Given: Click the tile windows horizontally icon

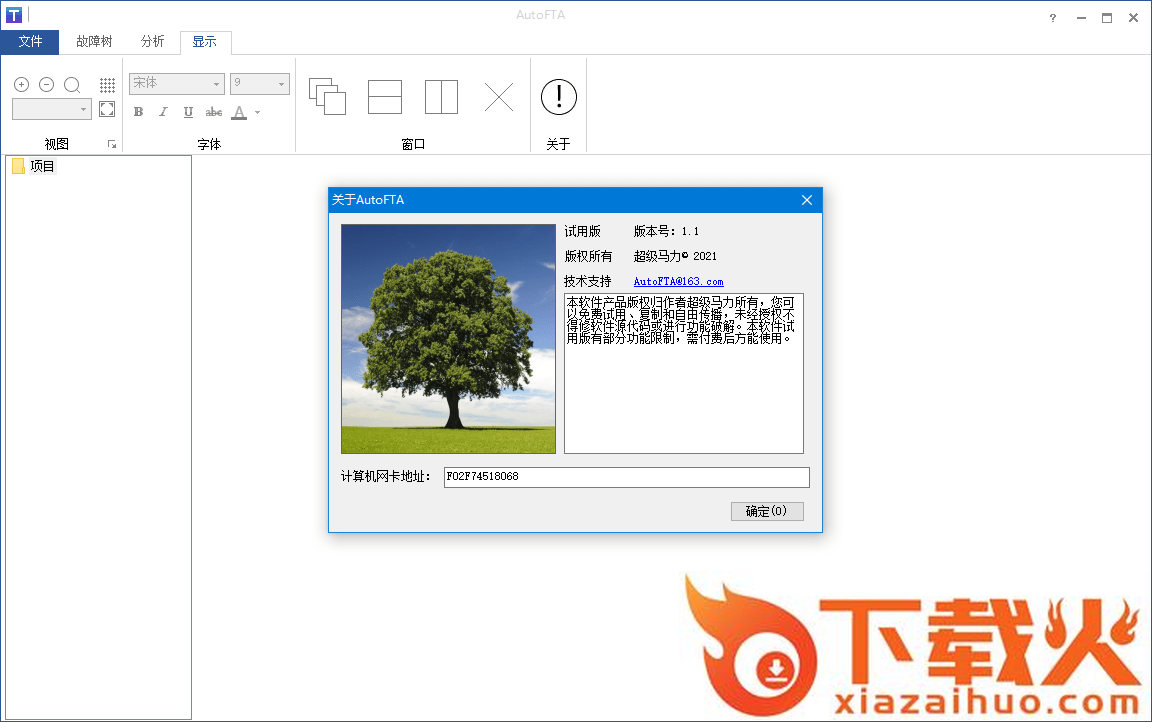Looking at the screenshot, I should tap(385, 97).
